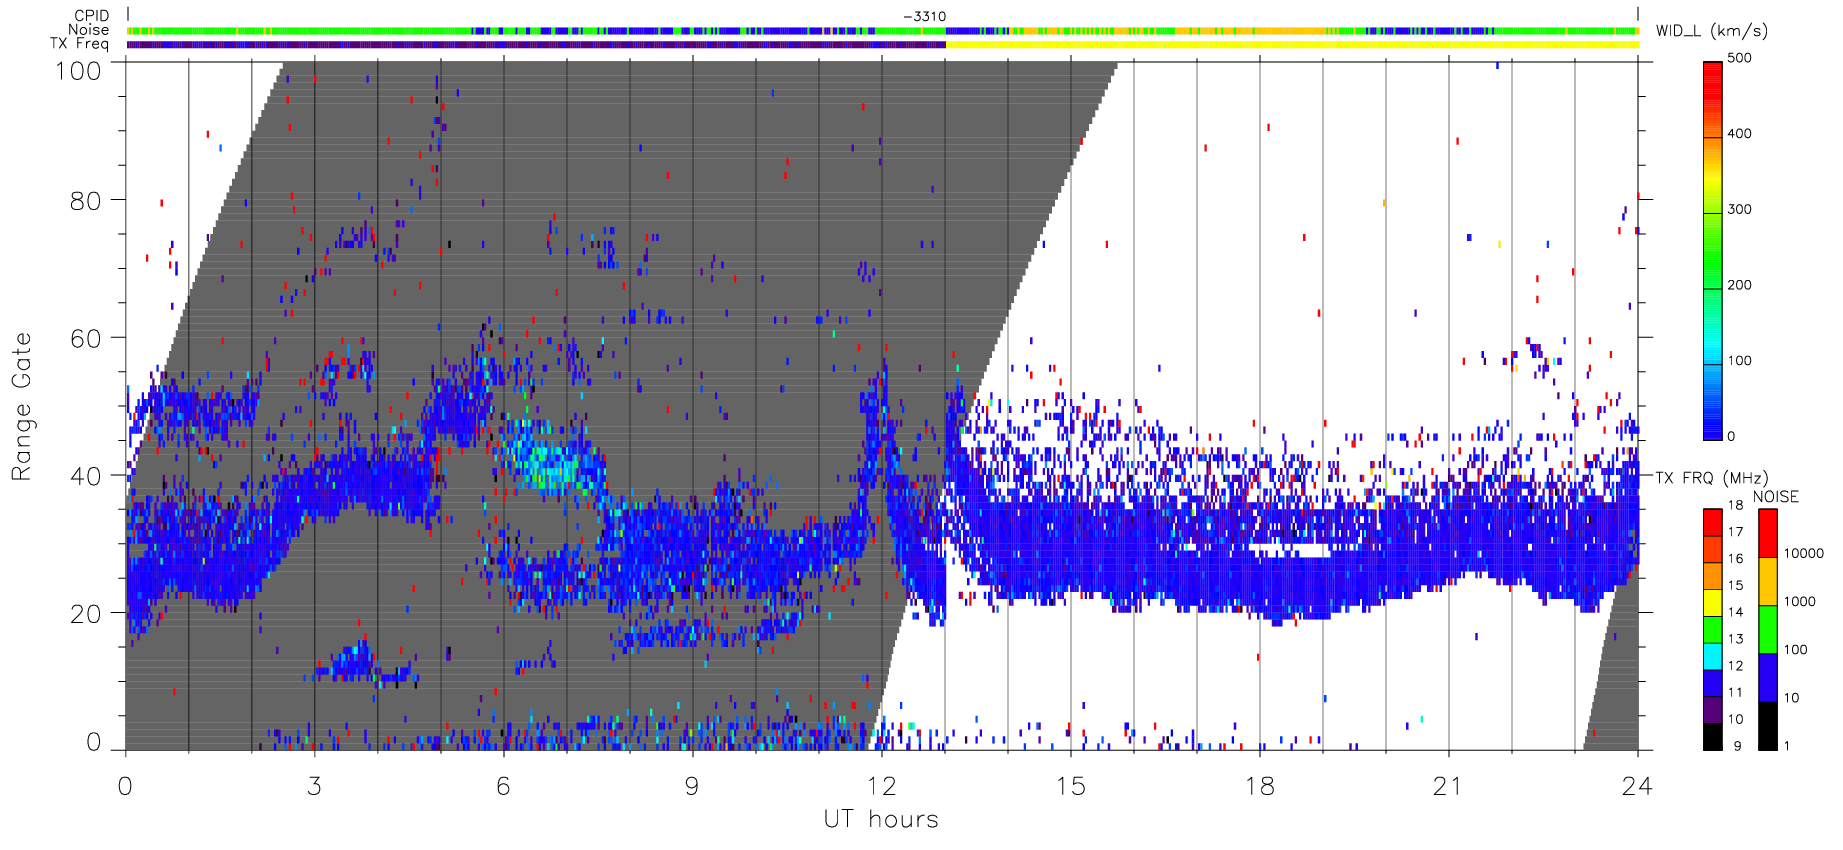Click the '1000' label on noise legend

click(x=1800, y=601)
